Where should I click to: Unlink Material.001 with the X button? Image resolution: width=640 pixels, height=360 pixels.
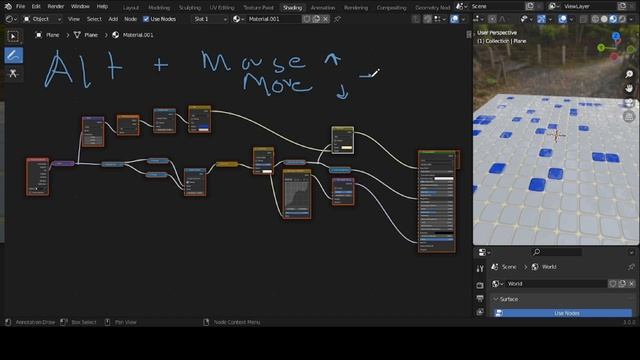[x=325, y=19]
